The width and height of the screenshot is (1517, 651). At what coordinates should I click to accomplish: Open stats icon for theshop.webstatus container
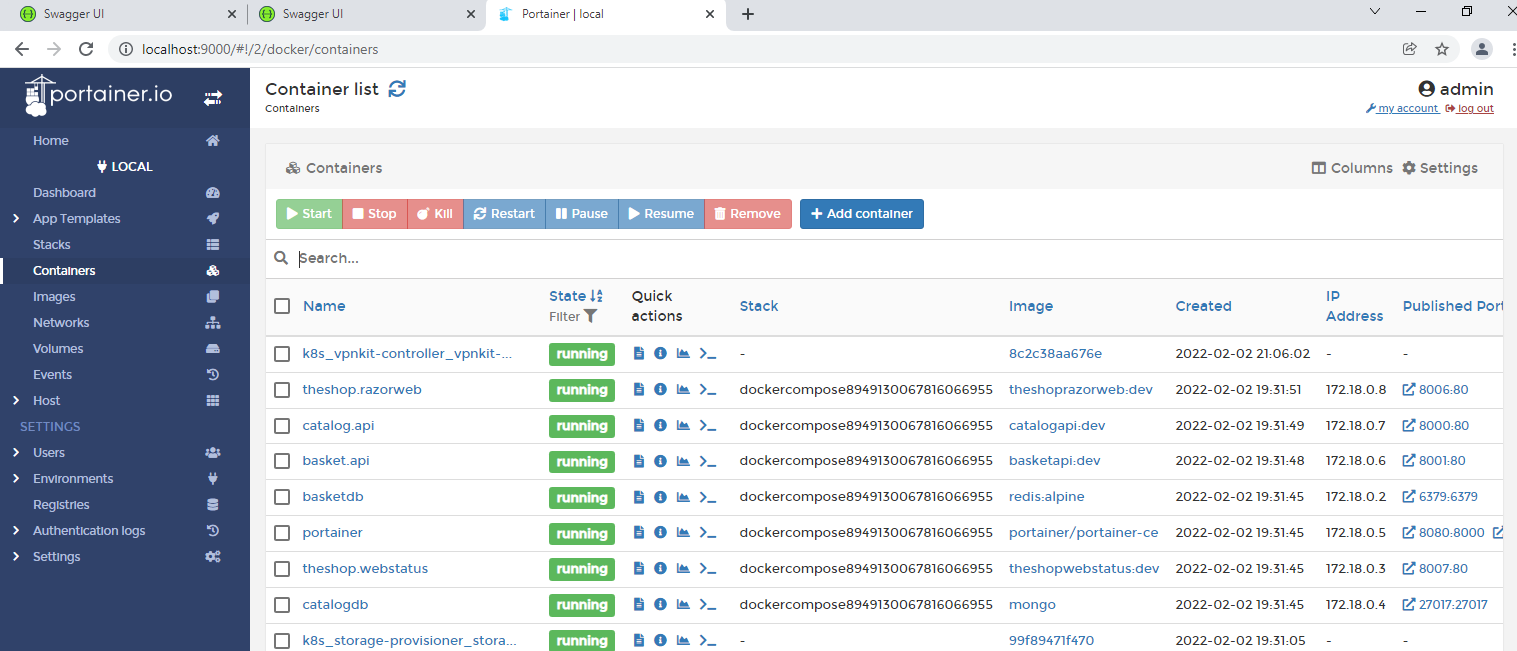pyautogui.click(x=683, y=569)
